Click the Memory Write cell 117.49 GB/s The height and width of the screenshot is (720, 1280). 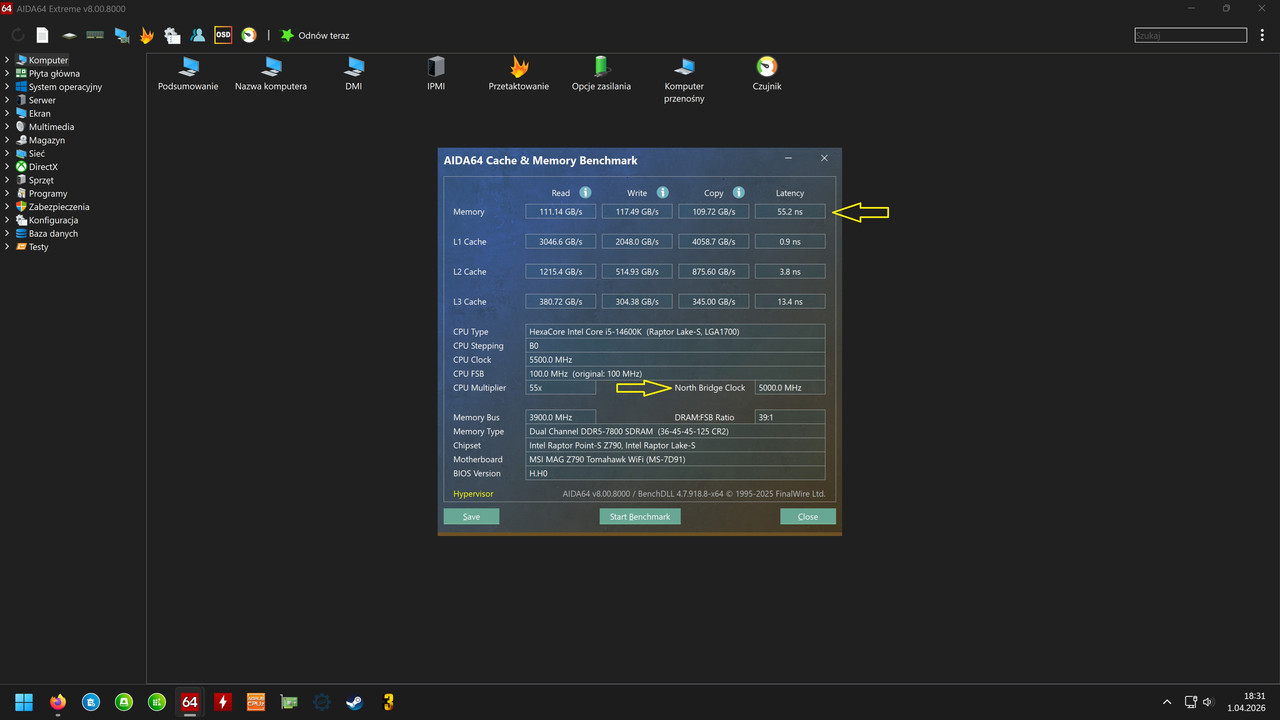637,212
